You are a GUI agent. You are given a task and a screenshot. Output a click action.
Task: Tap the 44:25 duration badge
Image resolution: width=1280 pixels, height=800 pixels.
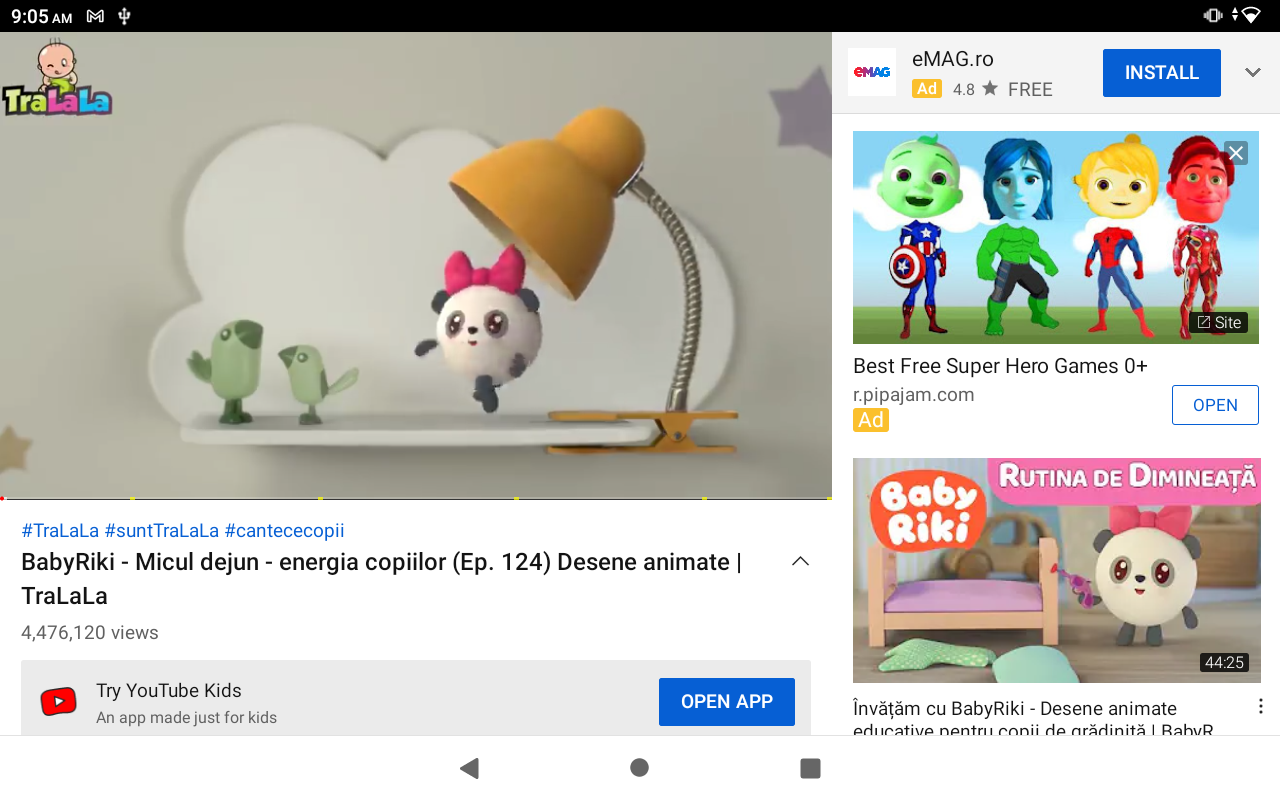point(1225,662)
